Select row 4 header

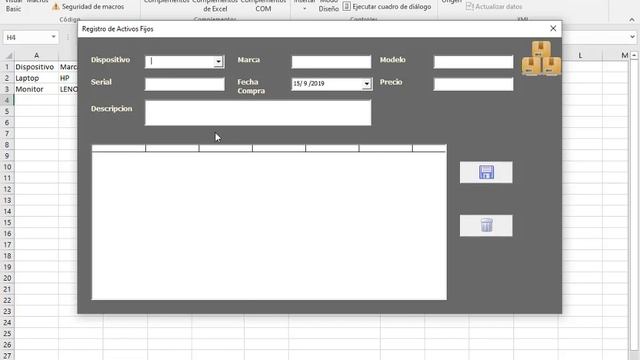pos(7,100)
